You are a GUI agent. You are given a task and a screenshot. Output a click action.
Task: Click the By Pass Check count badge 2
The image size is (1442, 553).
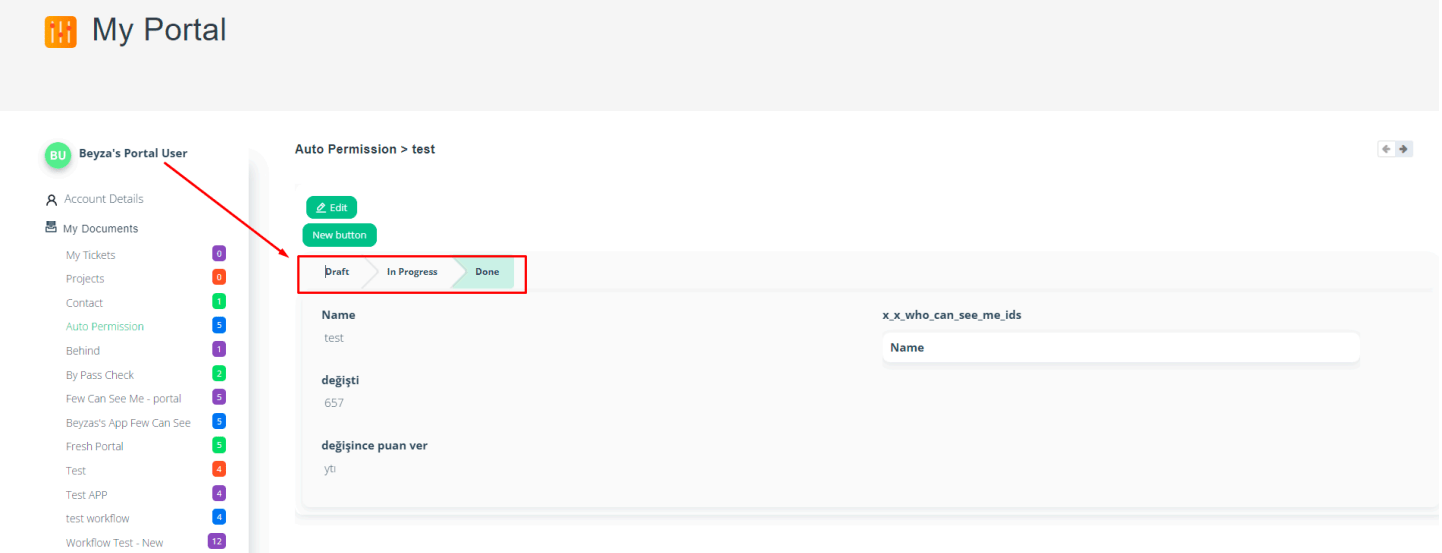[219, 373]
